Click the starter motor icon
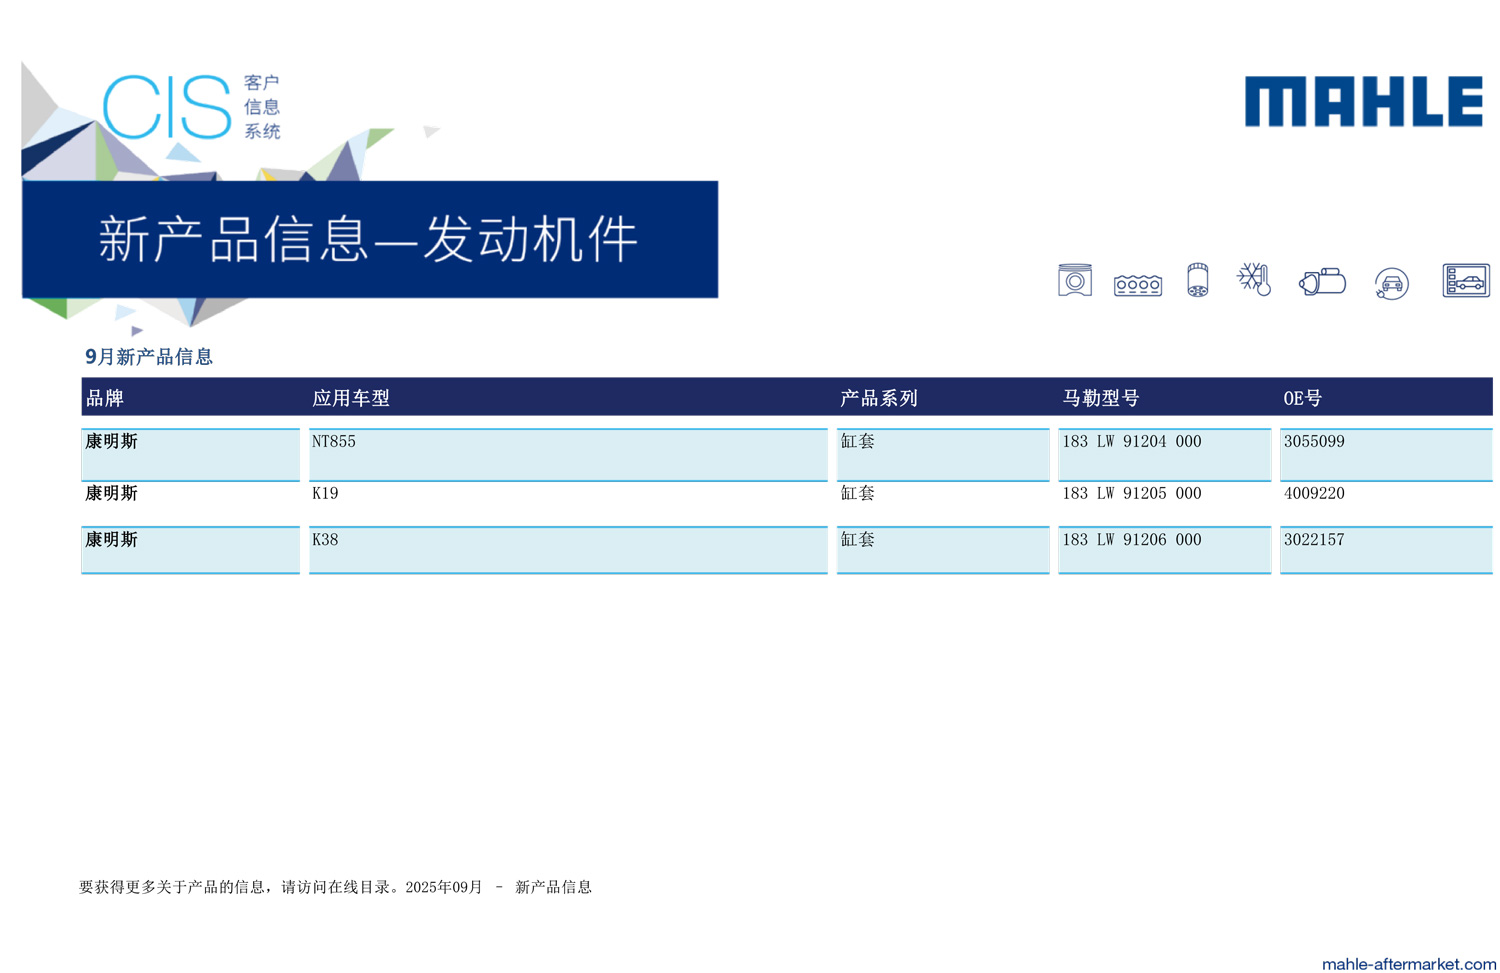 click(x=1322, y=282)
